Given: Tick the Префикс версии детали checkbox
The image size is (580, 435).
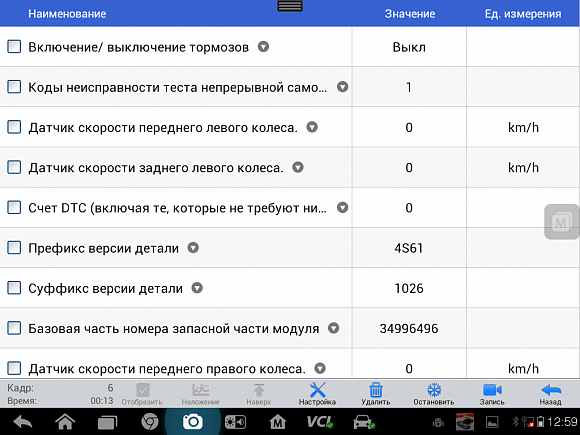Looking at the screenshot, I should tap(14, 248).
